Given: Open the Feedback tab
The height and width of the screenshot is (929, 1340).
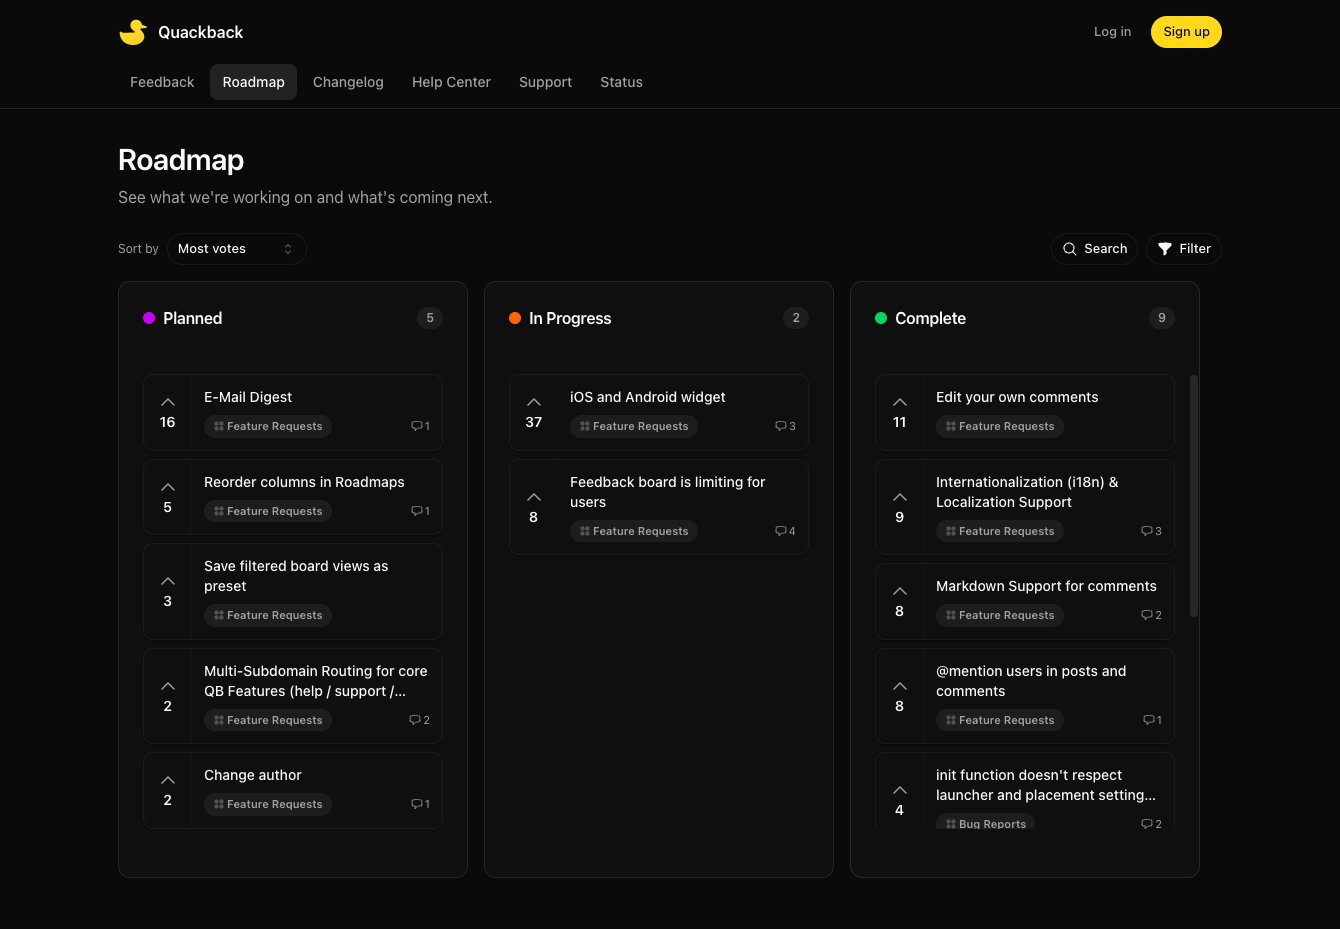Looking at the screenshot, I should tap(162, 82).
